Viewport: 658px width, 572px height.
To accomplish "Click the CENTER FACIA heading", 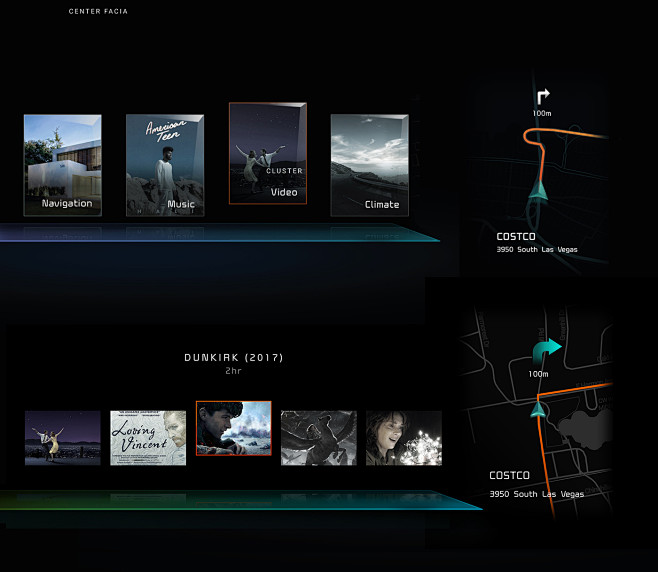I will (x=98, y=11).
